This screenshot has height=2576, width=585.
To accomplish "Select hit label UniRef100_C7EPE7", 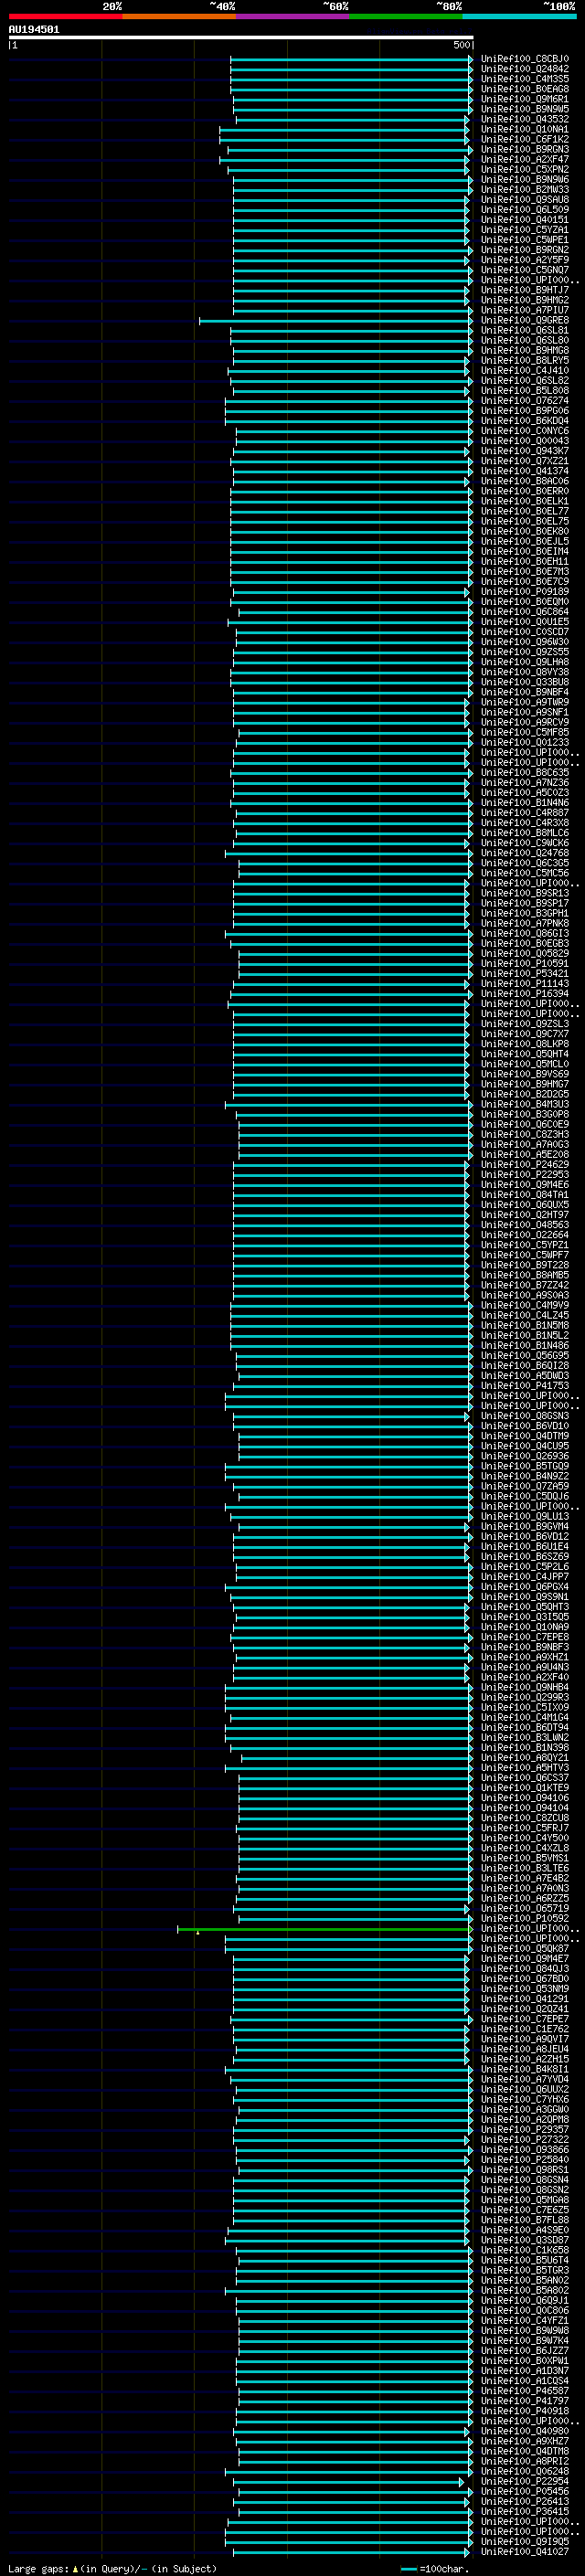I will tap(524, 2018).
